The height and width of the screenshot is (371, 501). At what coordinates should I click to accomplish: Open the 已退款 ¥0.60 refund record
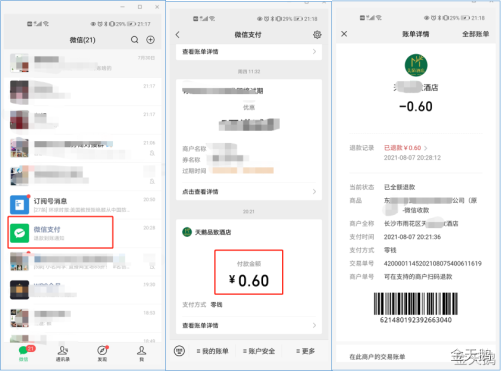coord(405,148)
